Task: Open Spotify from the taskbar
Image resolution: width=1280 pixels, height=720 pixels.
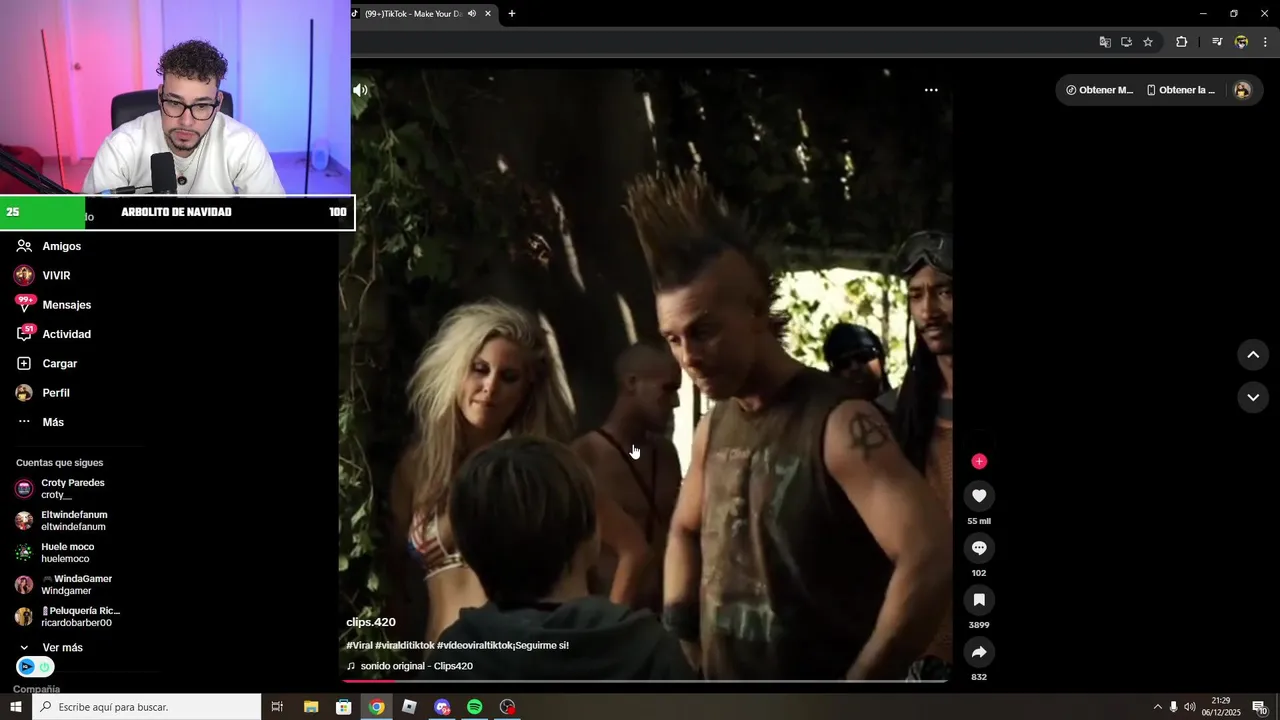Action: [475, 707]
